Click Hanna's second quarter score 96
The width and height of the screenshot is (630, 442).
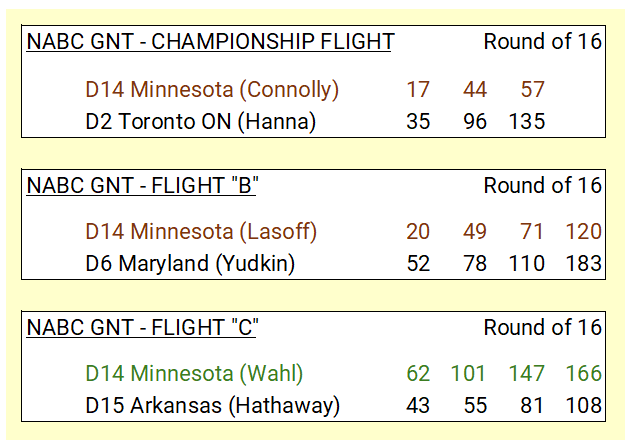(x=475, y=122)
